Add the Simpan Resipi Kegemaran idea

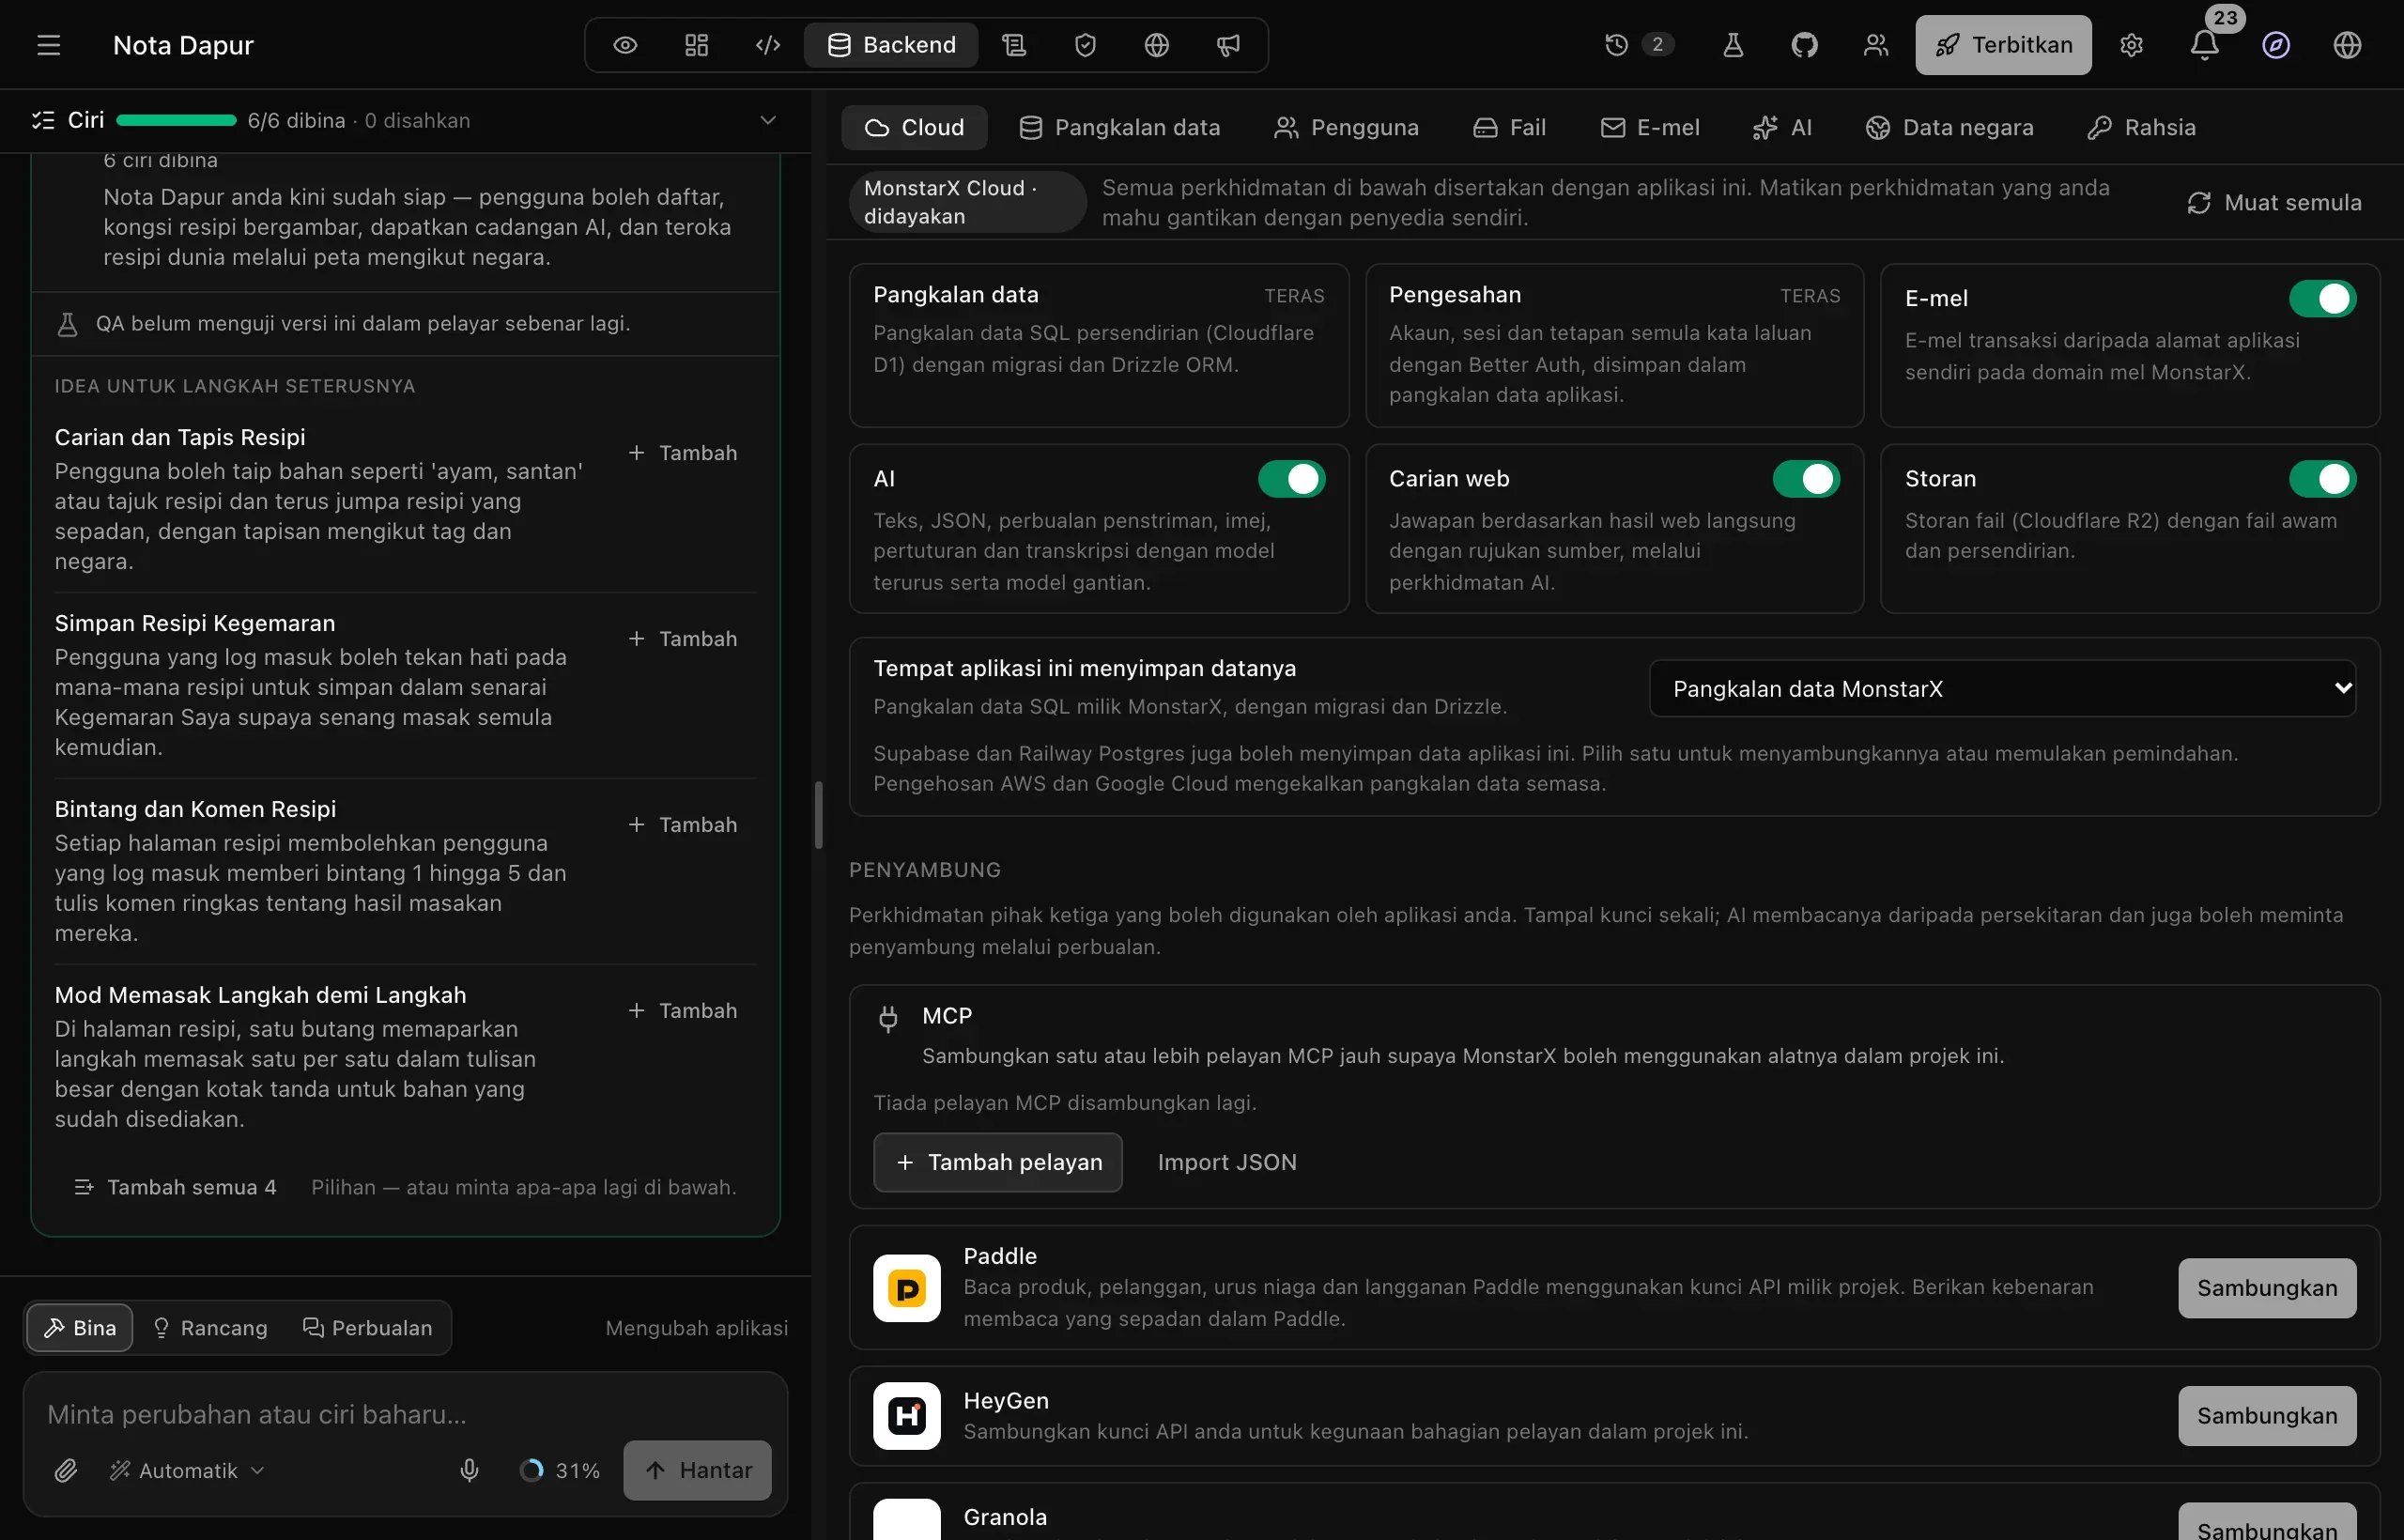click(x=683, y=639)
